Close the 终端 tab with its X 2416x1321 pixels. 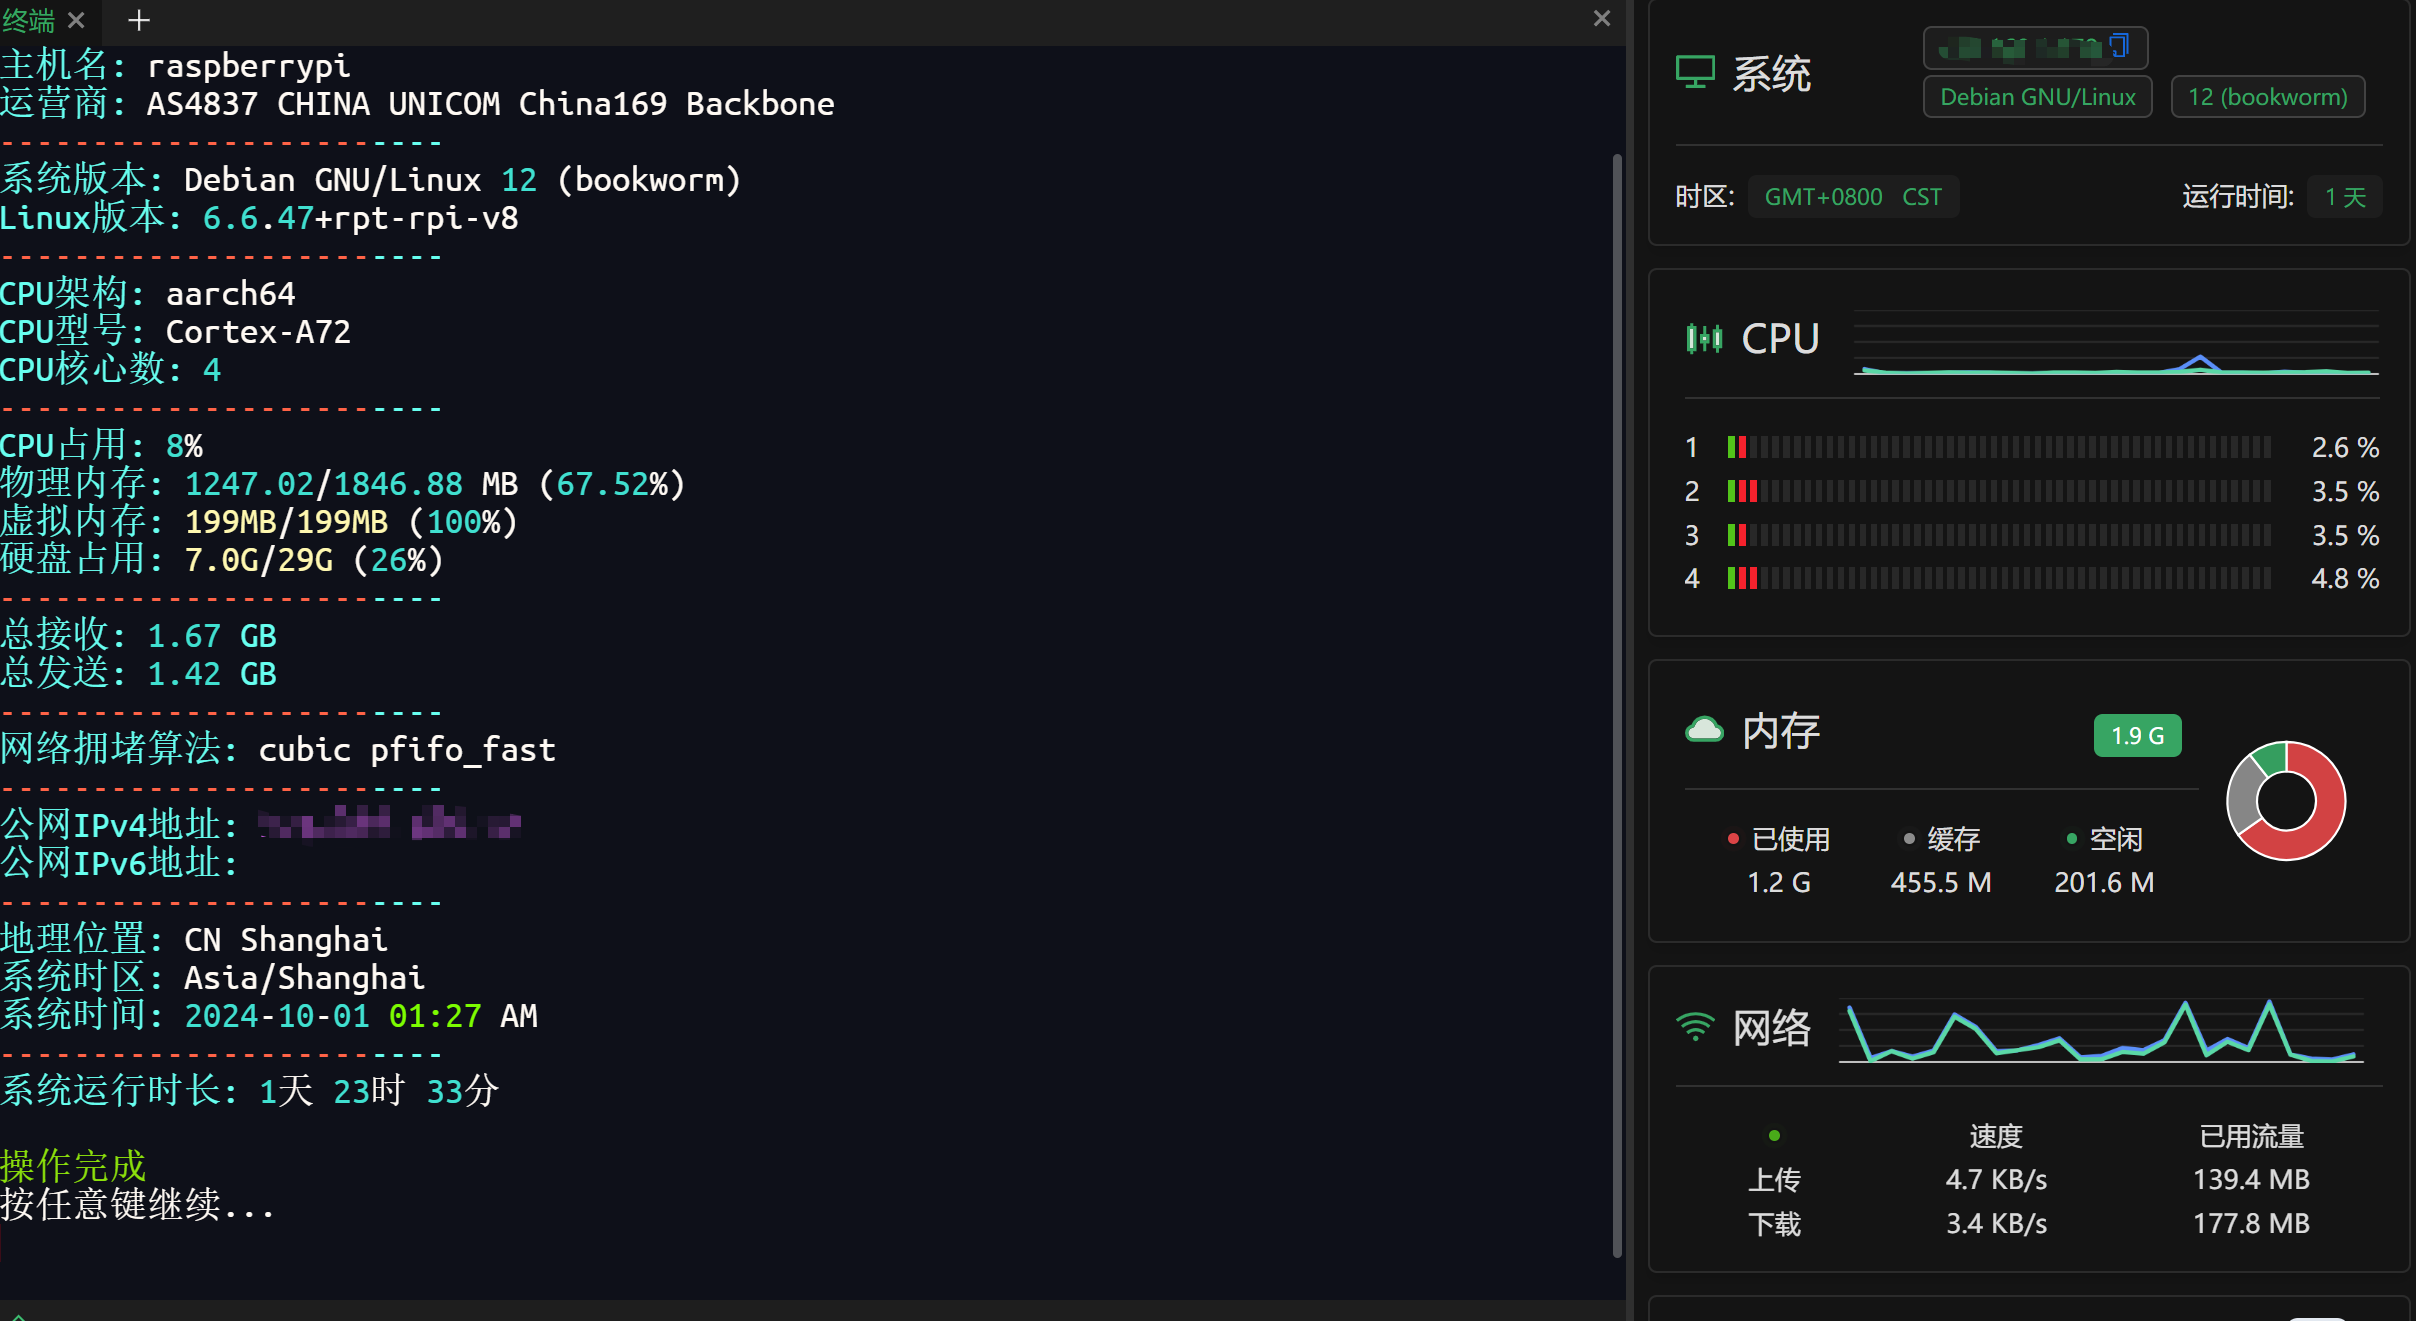click(77, 20)
